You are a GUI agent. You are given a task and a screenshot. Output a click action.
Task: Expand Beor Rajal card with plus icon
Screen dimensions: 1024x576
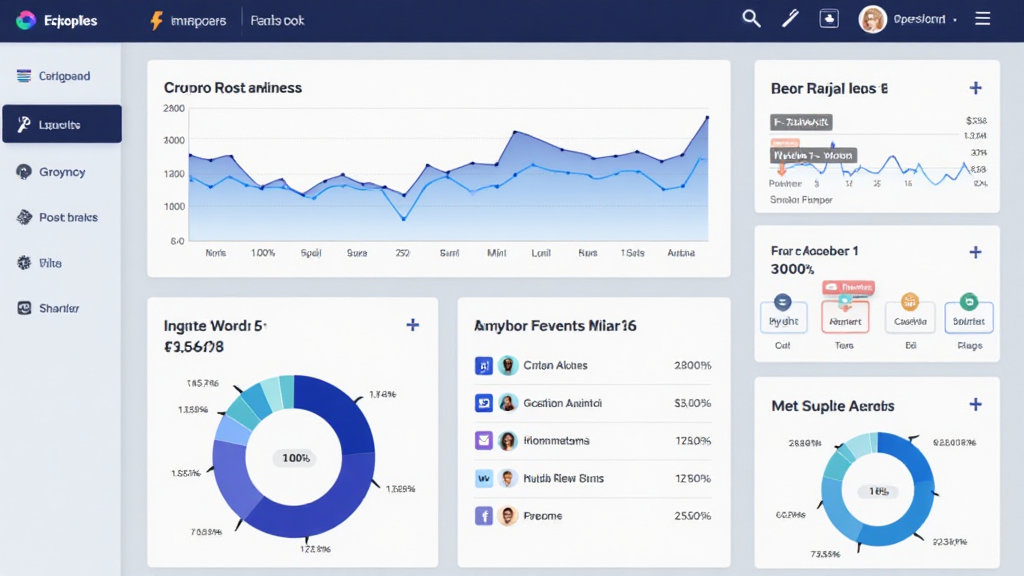(975, 88)
